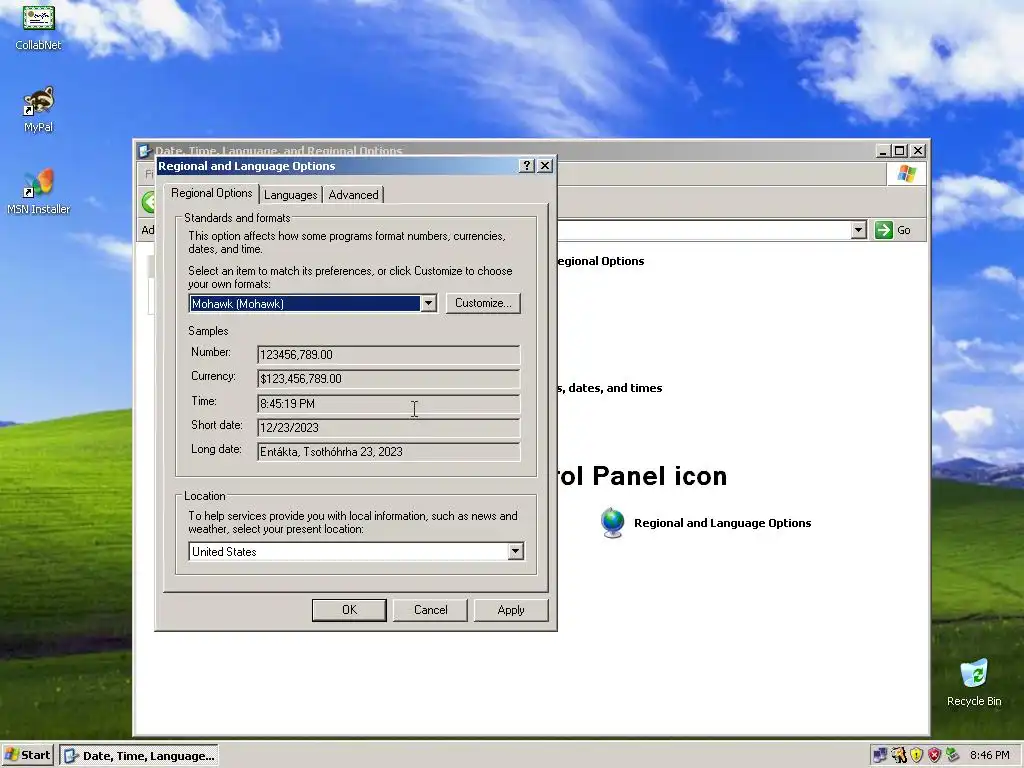Click the 'Samples' label
The width and height of the screenshot is (1024, 768).
click(x=208, y=331)
